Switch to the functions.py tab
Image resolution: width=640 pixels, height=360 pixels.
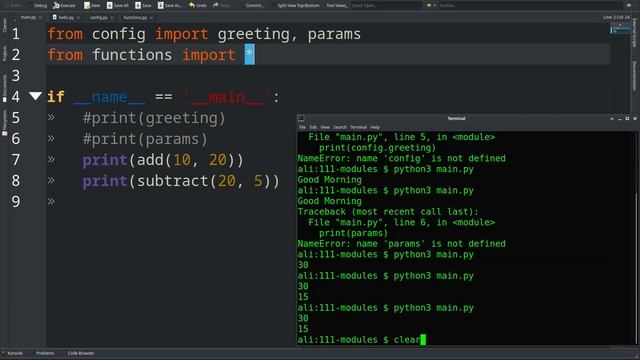click(135, 18)
